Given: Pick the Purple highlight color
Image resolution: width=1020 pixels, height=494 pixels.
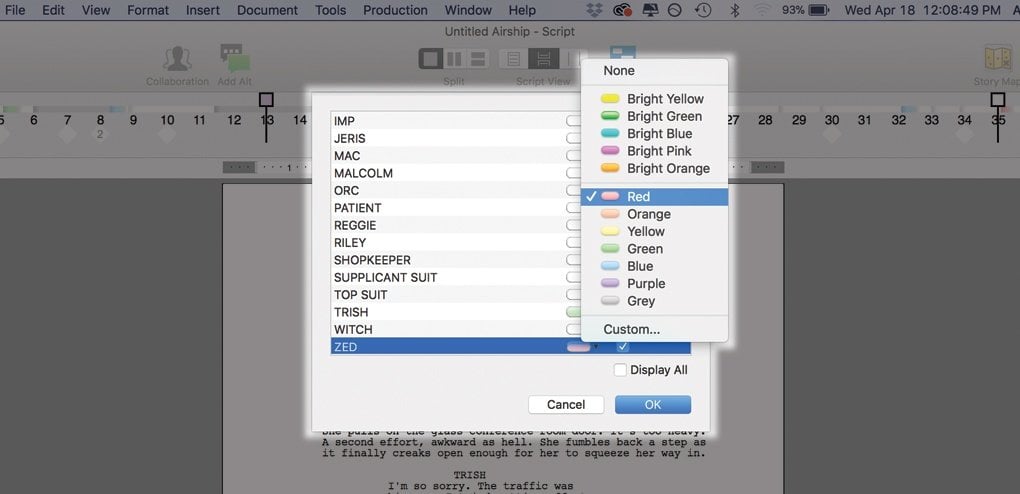Looking at the screenshot, I should click(645, 284).
